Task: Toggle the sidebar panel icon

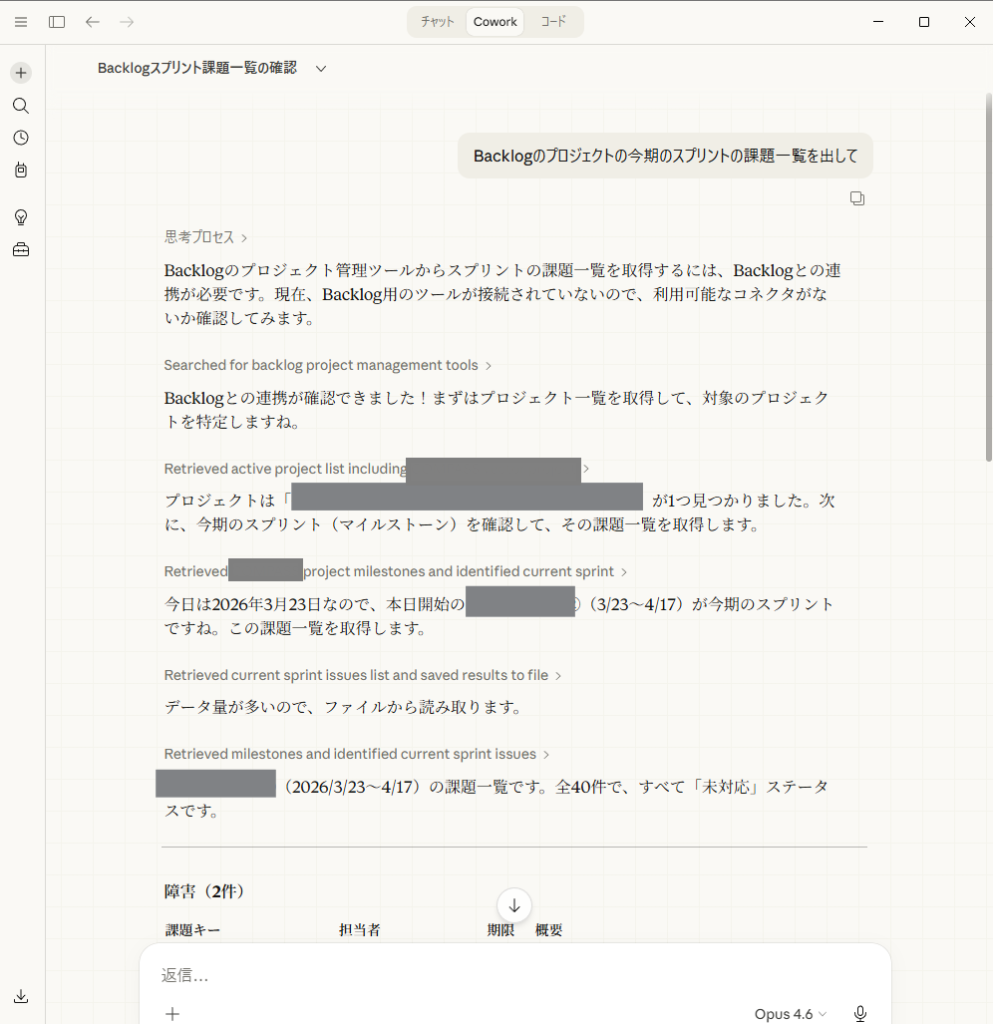Action: click(57, 22)
